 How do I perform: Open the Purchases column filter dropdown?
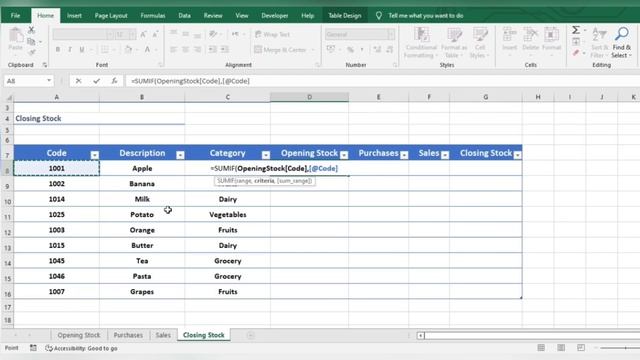click(404, 155)
